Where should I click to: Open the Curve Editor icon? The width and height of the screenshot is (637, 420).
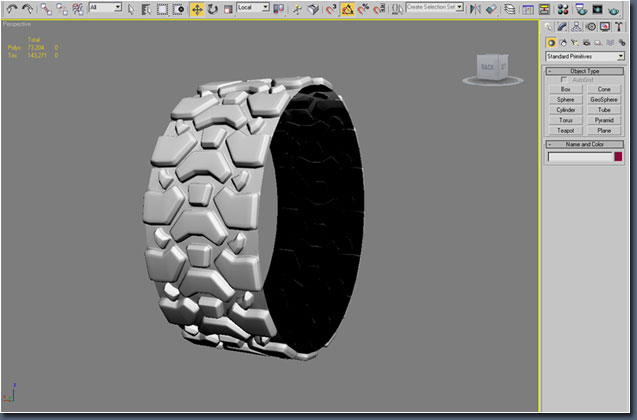pos(528,9)
